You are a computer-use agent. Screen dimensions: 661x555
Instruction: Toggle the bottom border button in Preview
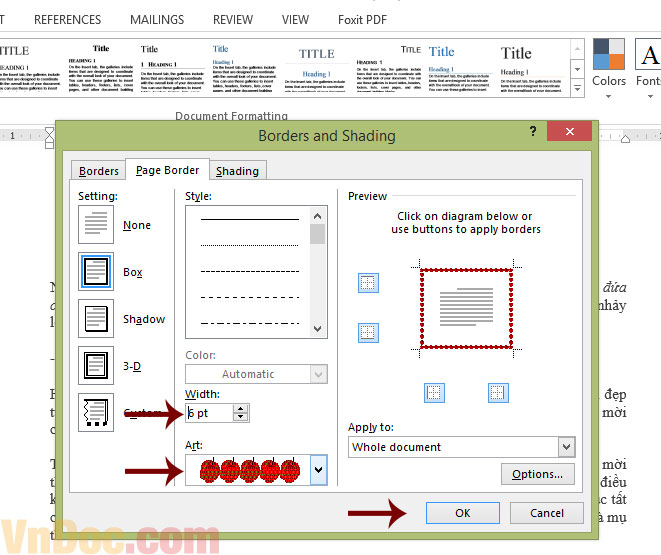pyautogui.click(x=367, y=333)
